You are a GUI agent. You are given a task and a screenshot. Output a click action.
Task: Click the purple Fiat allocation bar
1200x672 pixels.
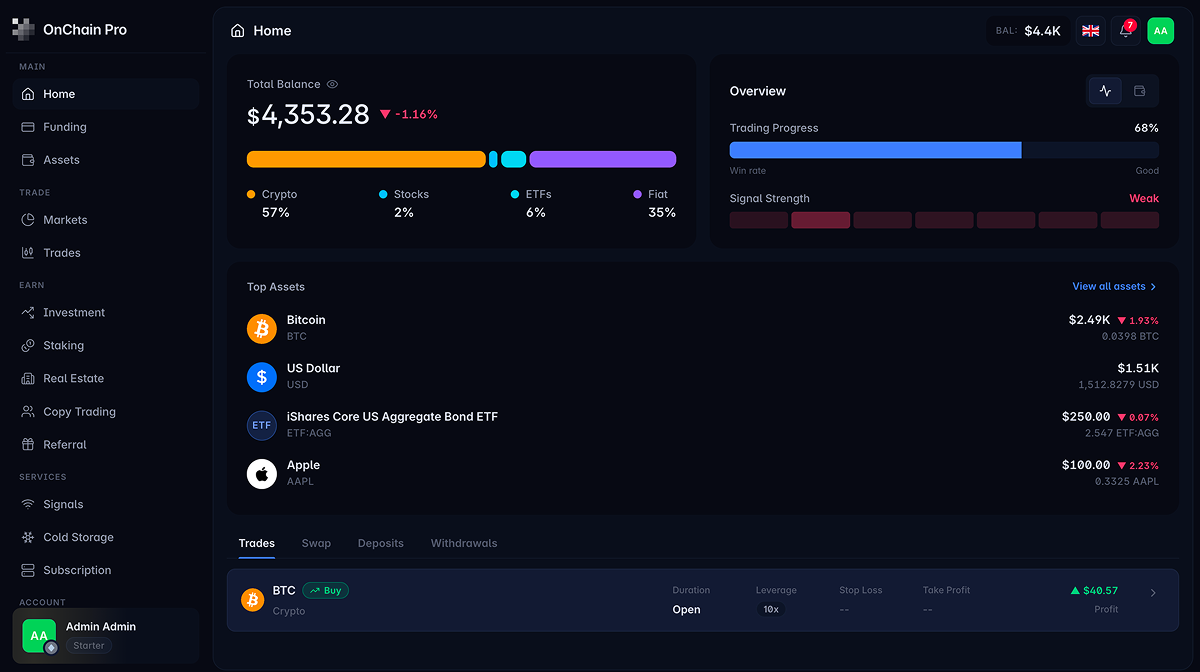coord(603,159)
